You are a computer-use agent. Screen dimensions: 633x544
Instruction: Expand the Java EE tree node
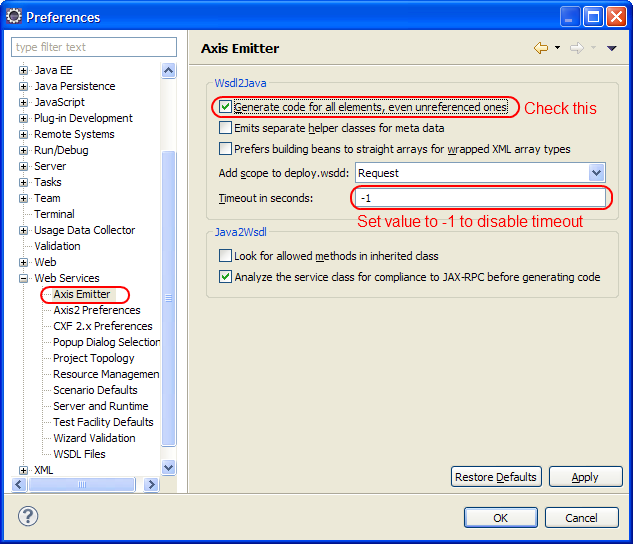click(x=23, y=70)
